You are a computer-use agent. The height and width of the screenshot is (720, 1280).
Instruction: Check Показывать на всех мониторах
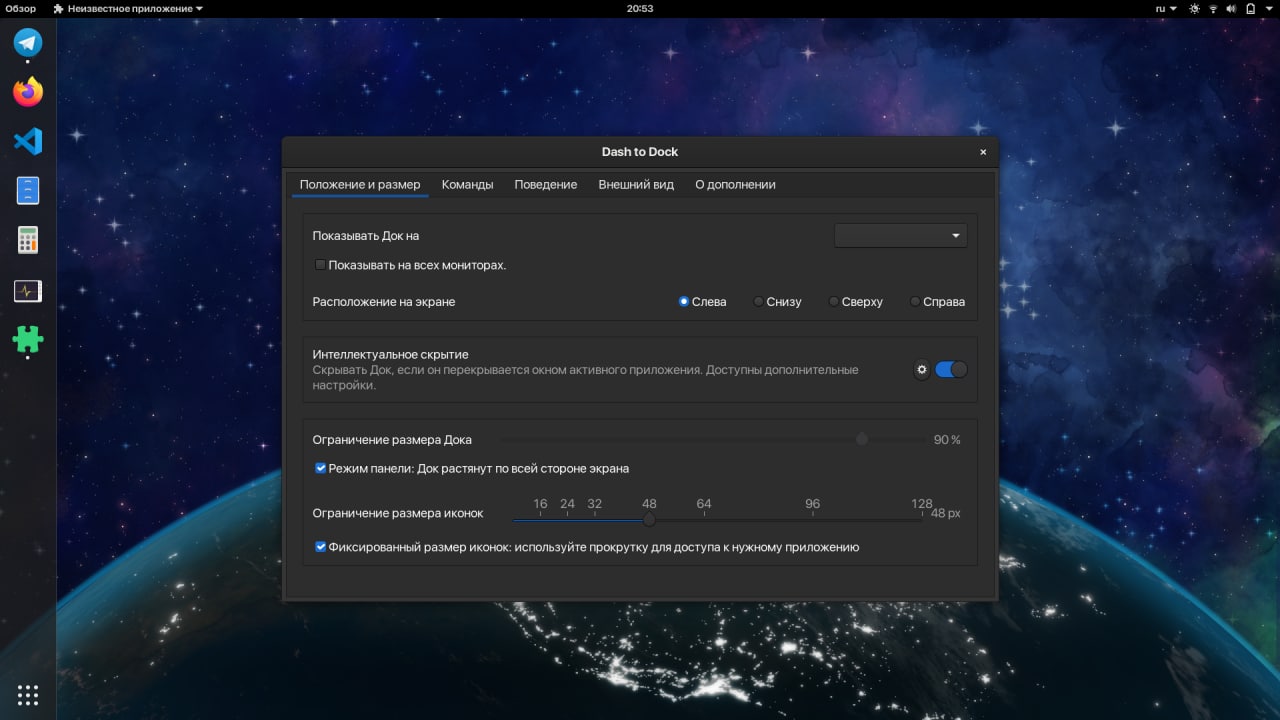coord(320,265)
